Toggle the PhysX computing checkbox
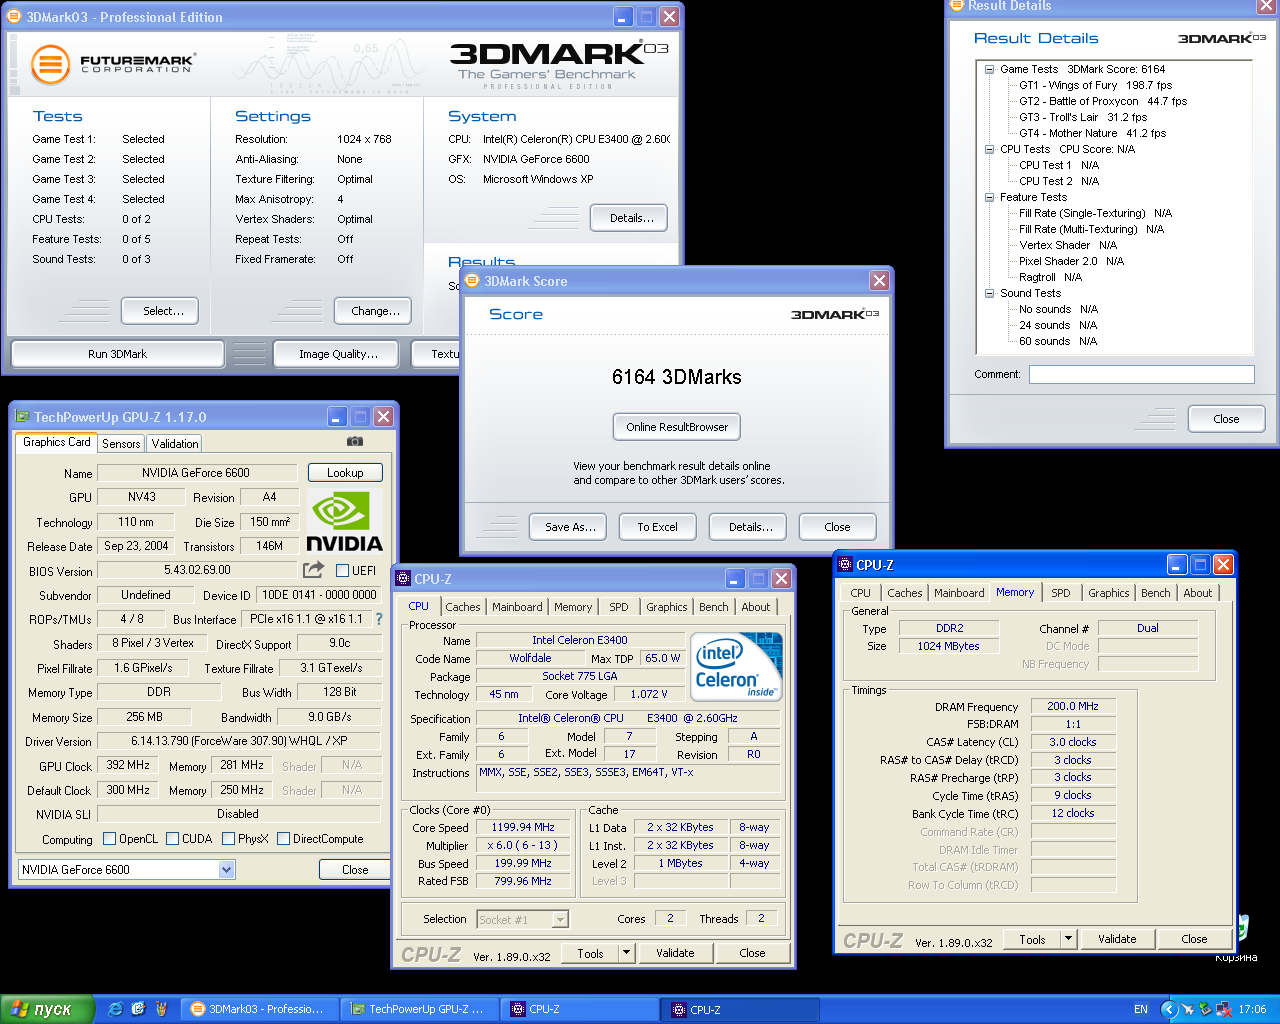 click(x=228, y=839)
